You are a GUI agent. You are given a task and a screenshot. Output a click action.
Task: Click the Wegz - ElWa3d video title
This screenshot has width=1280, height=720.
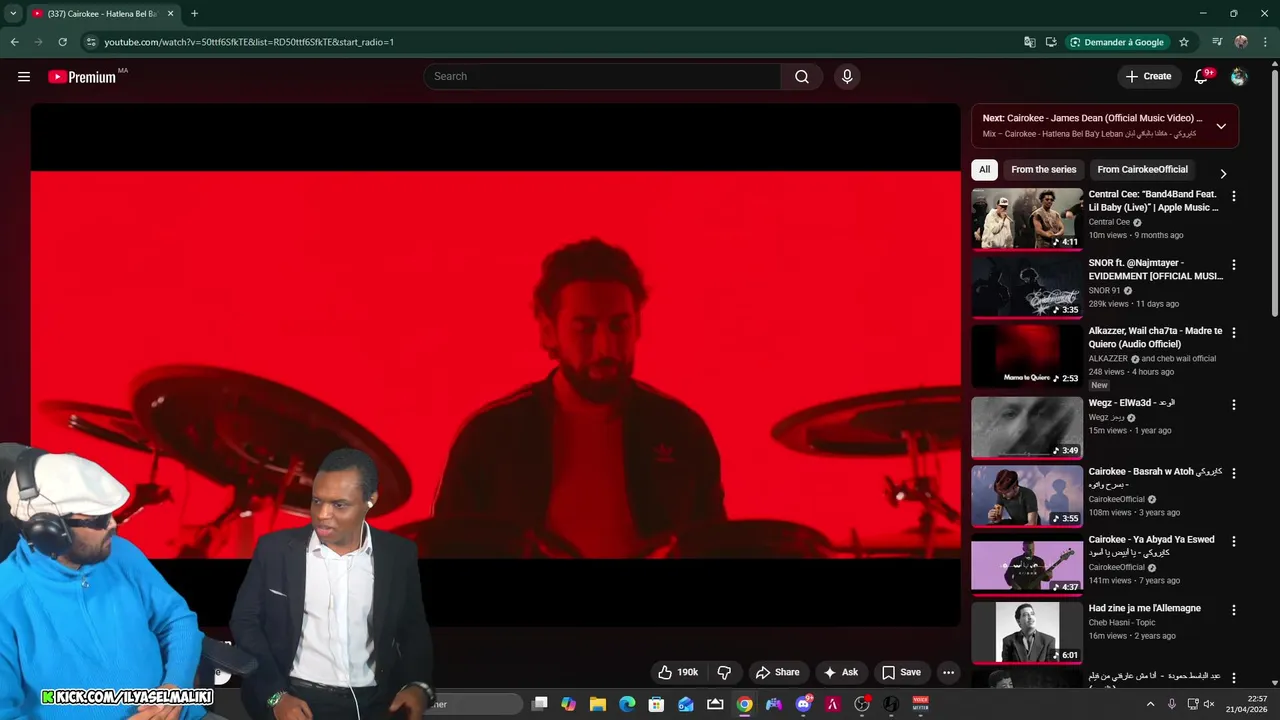pos(1132,403)
